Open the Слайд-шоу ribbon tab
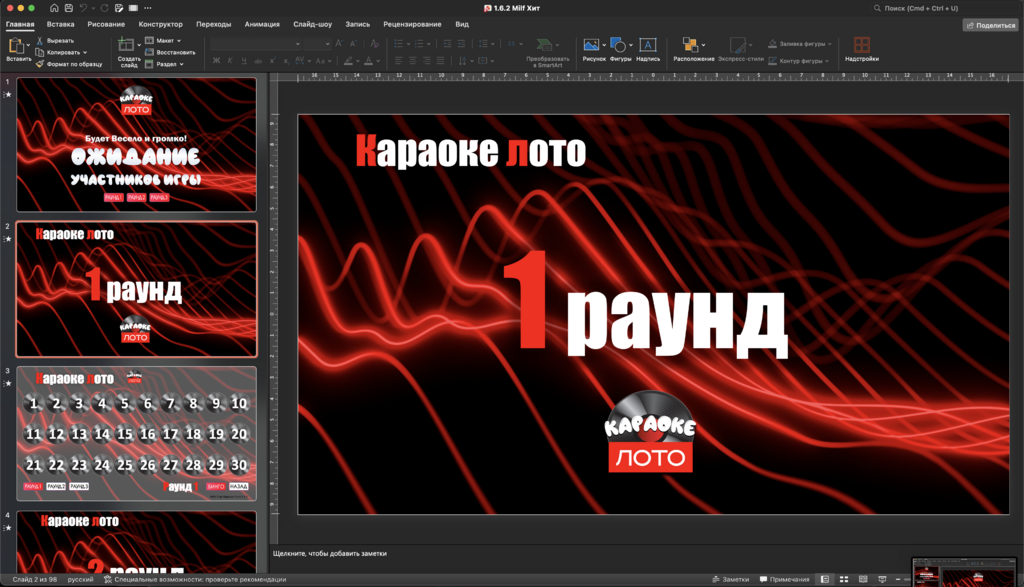1024x587 pixels. click(x=312, y=24)
